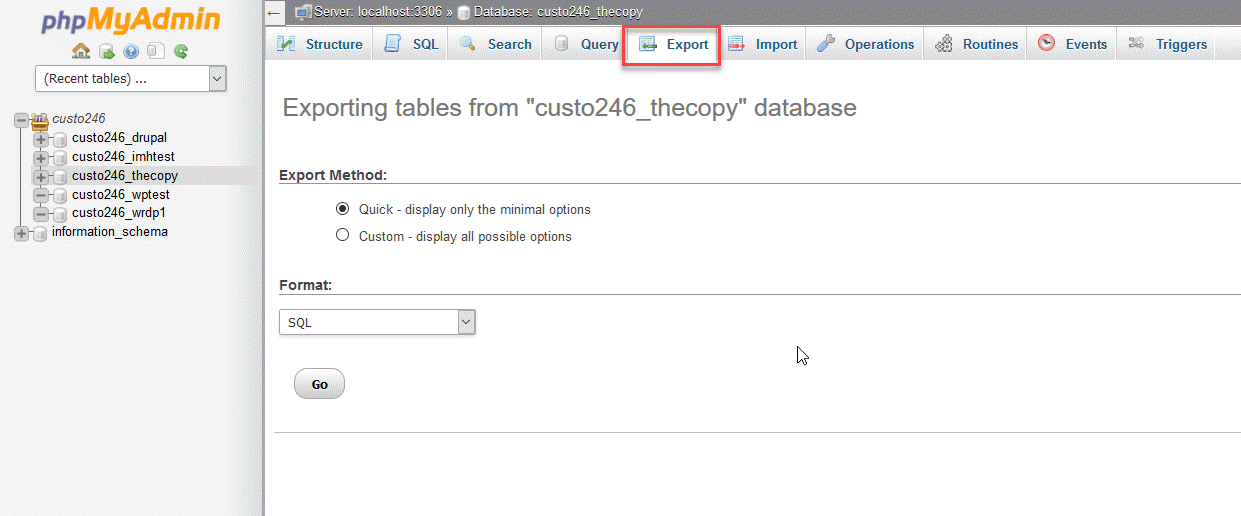This screenshot has height=516, width=1241.
Task: Open the Recent tables dropdown
Action: tap(130, 79)
